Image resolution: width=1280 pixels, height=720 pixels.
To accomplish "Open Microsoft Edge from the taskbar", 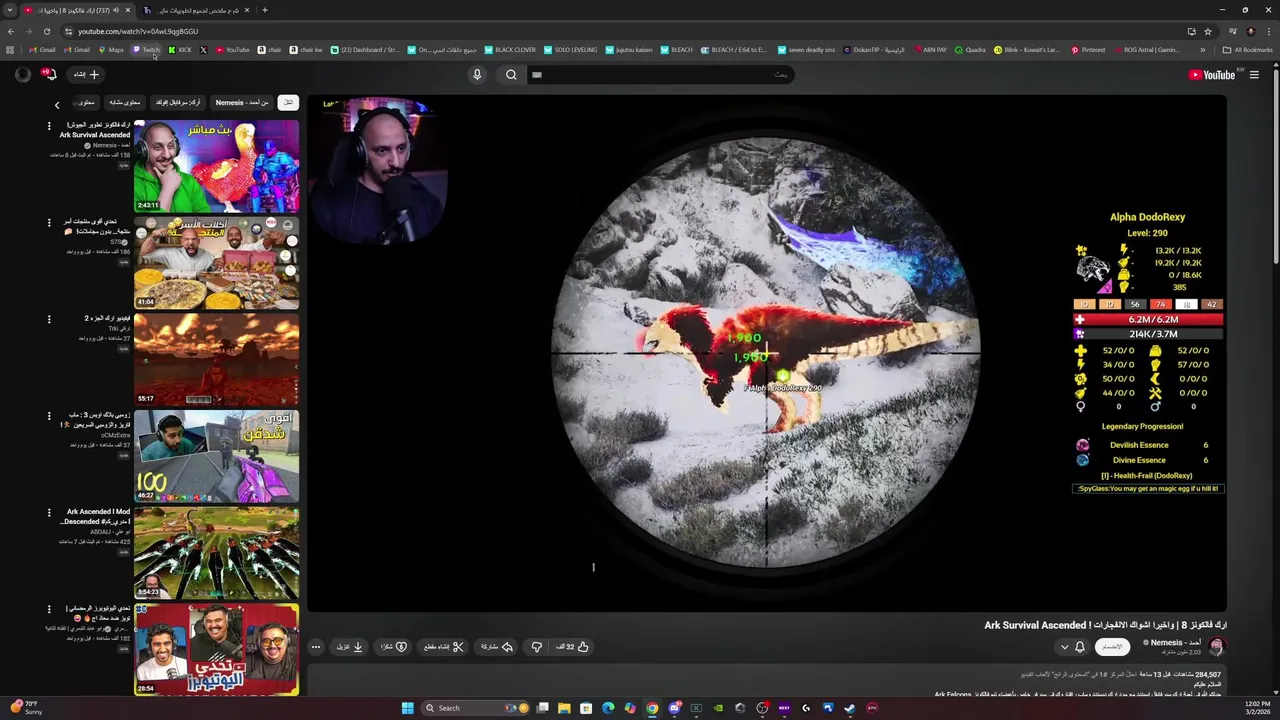I will pyautogui.click(x=608, y=708).
